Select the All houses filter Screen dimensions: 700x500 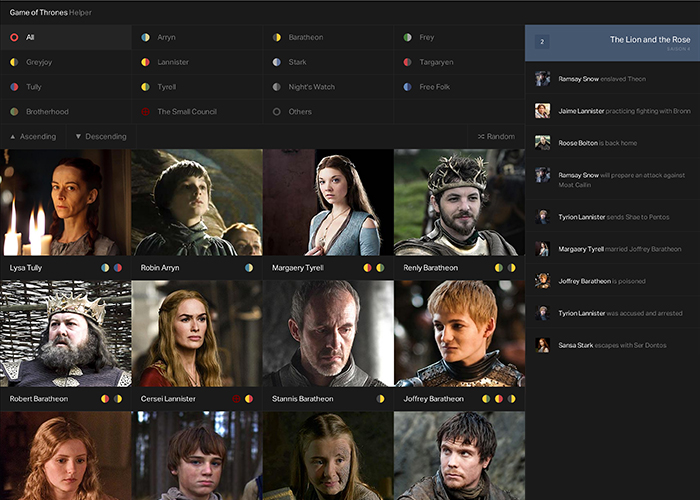point(66,37)
